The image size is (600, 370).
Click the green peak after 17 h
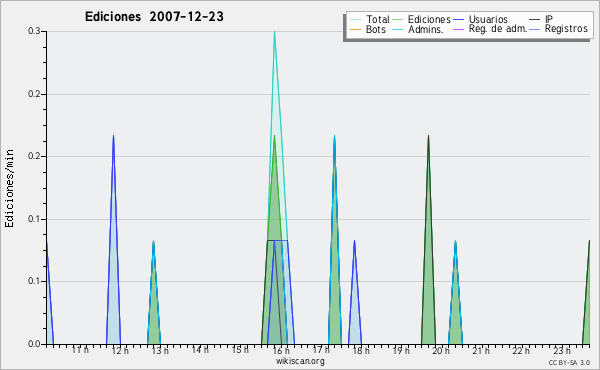point(334,138)
